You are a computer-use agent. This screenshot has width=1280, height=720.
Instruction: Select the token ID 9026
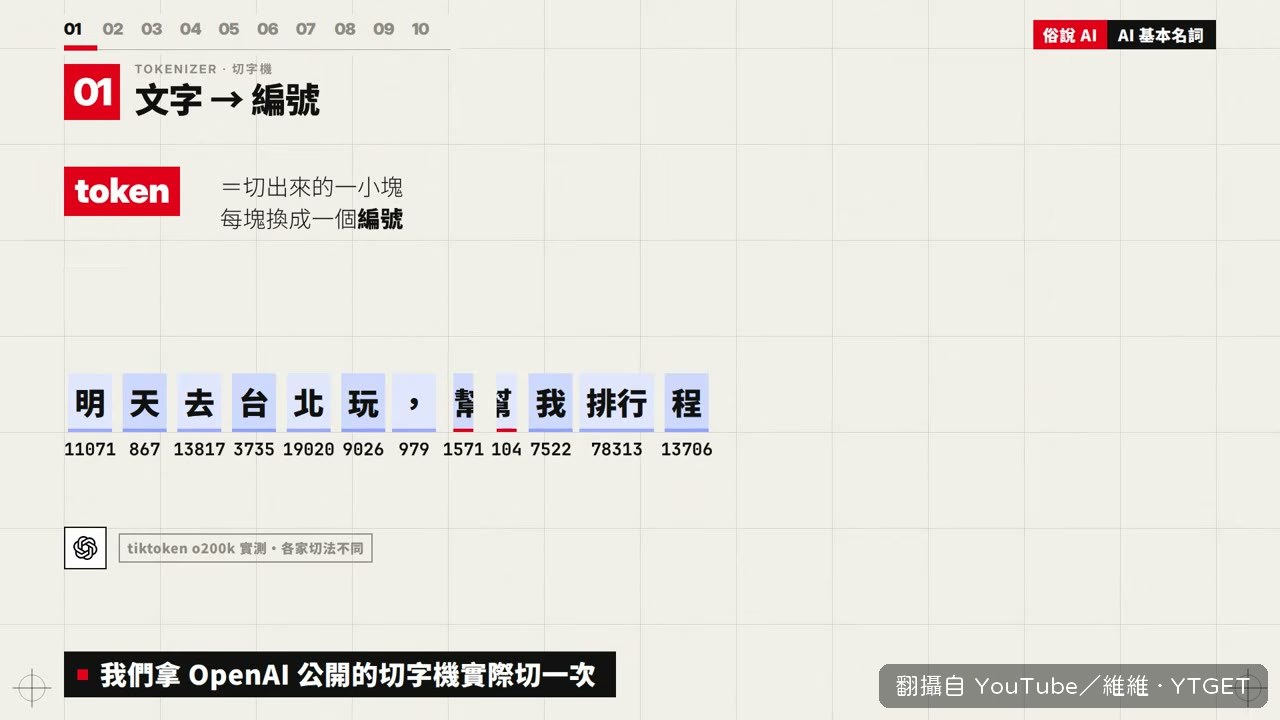[x=363, y=450]
